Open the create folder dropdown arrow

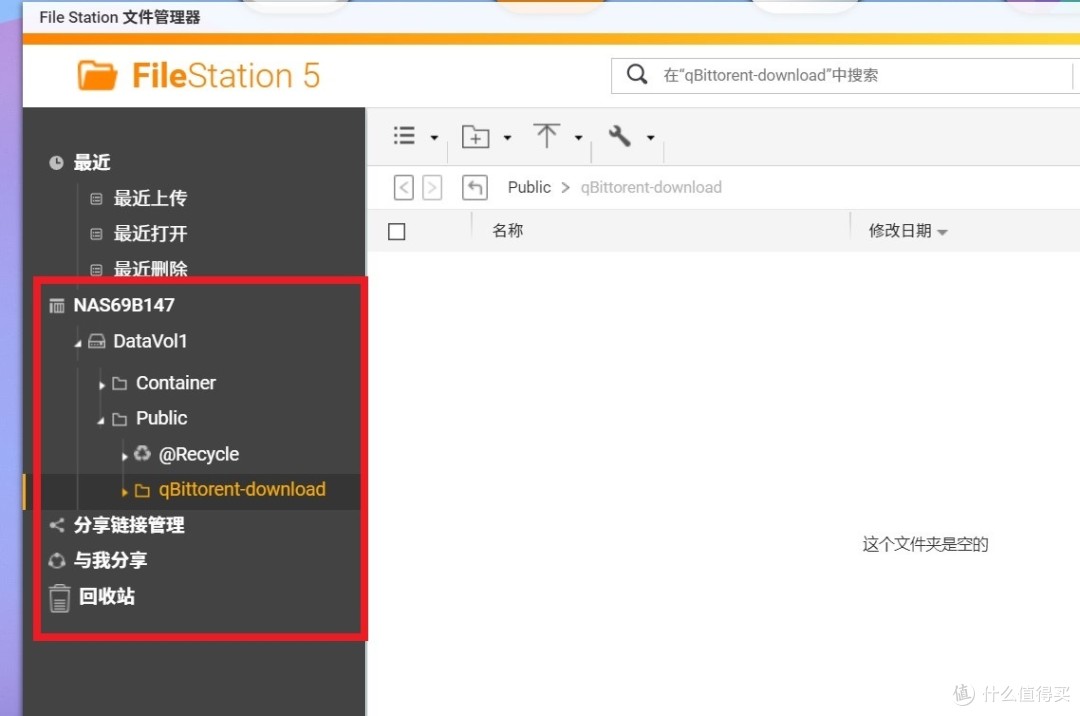507,138
